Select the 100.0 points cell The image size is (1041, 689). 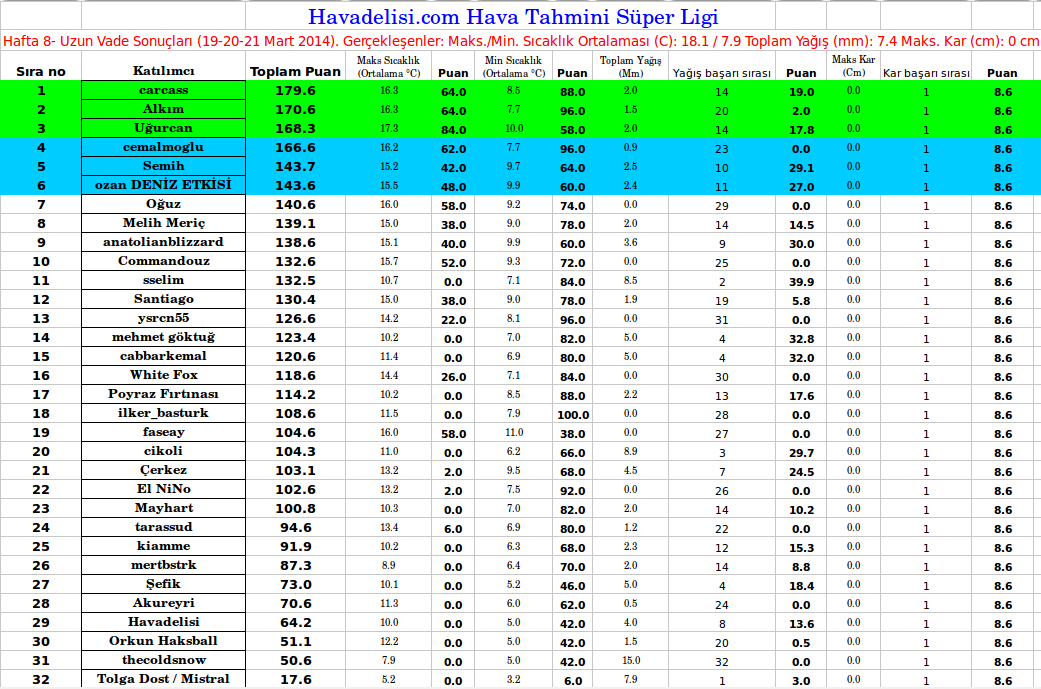[x=572, y=414]
